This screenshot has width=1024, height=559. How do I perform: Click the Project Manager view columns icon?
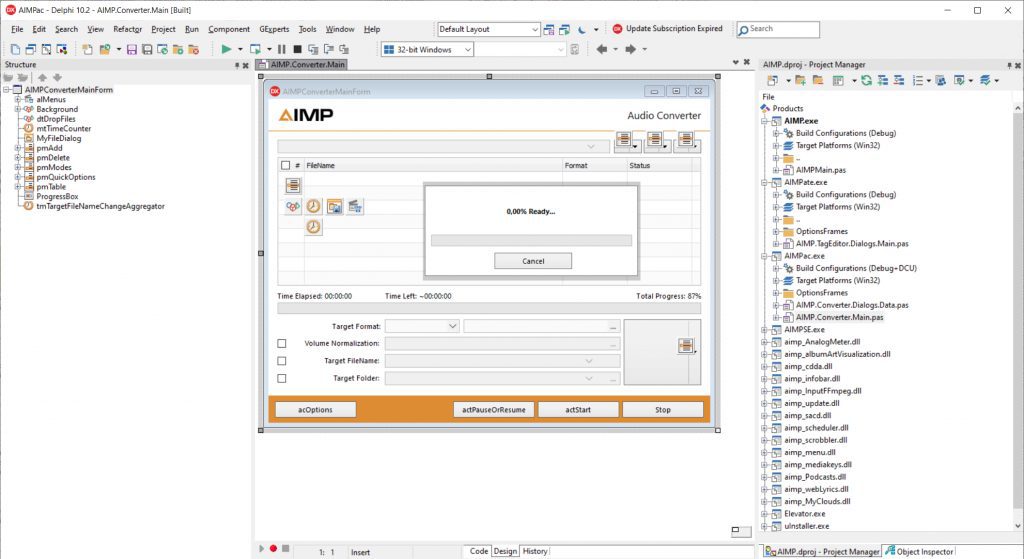pos(838,80)
